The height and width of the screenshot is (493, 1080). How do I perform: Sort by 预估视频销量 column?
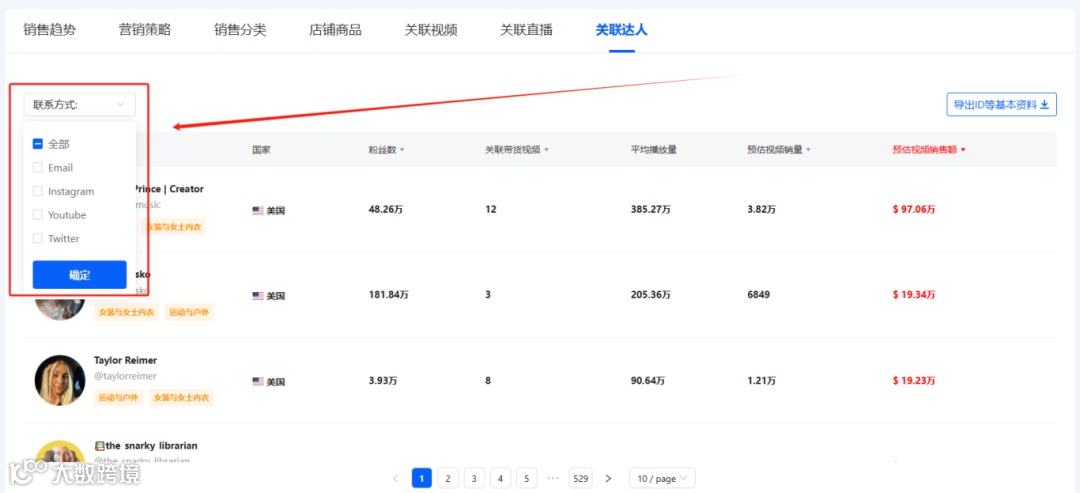click(779, 149)
